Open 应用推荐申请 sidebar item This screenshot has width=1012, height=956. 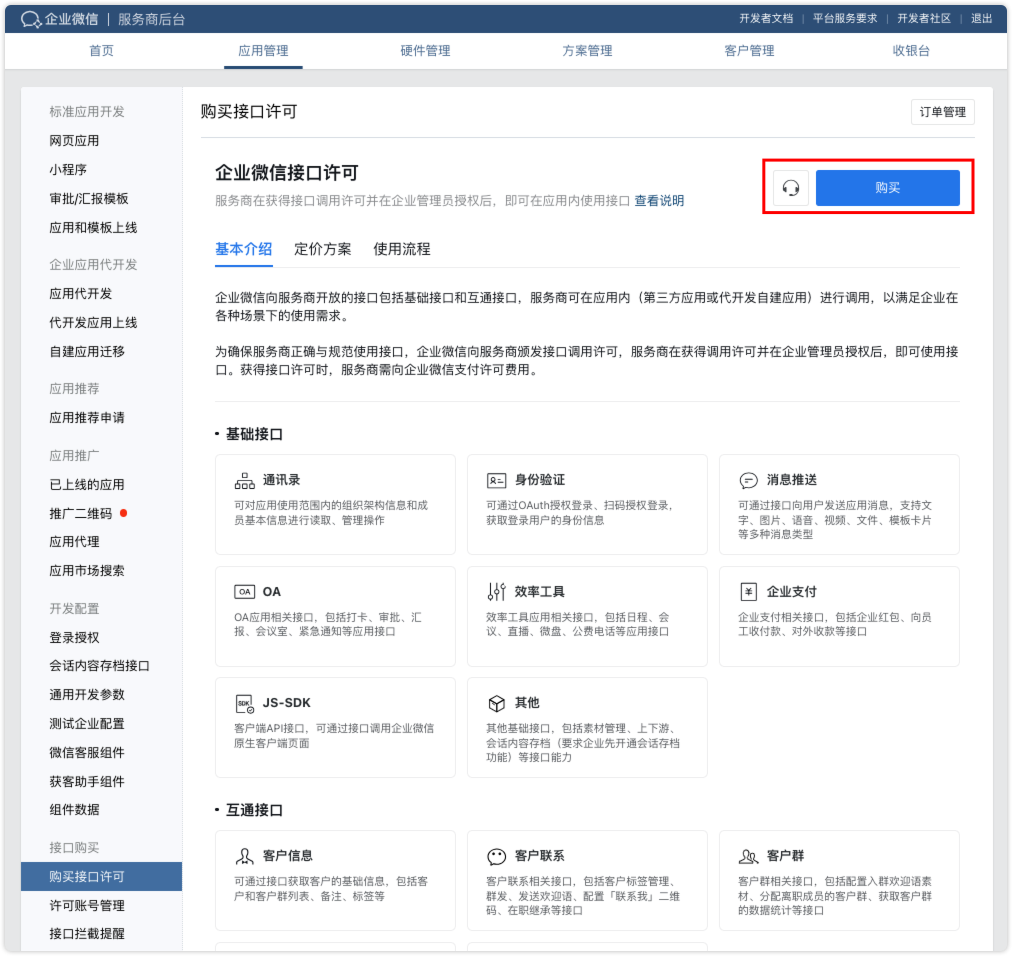(x=87, y=418)
